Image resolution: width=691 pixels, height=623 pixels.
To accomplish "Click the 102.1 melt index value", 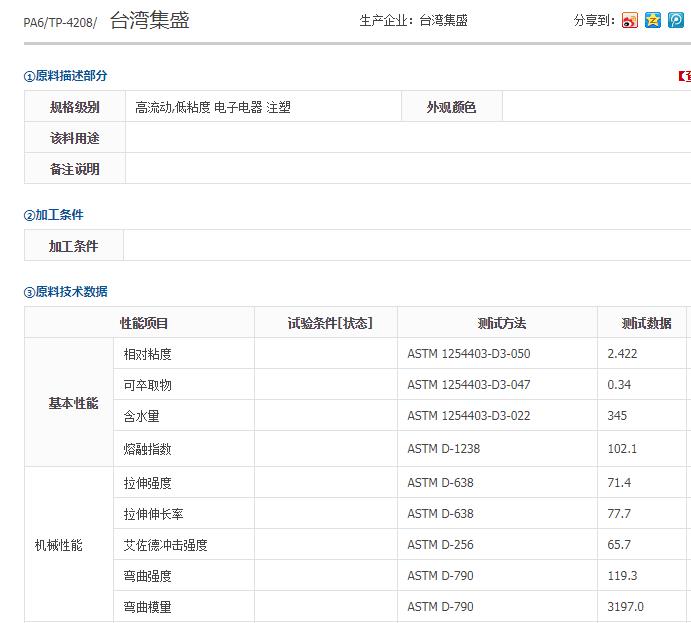I will [622, 449].
